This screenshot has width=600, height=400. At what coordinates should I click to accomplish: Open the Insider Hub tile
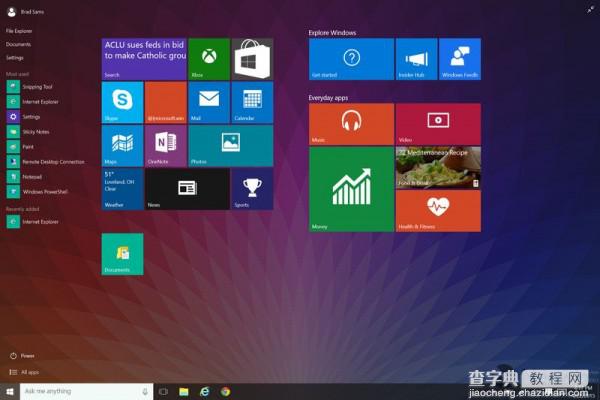coord(416,59)
